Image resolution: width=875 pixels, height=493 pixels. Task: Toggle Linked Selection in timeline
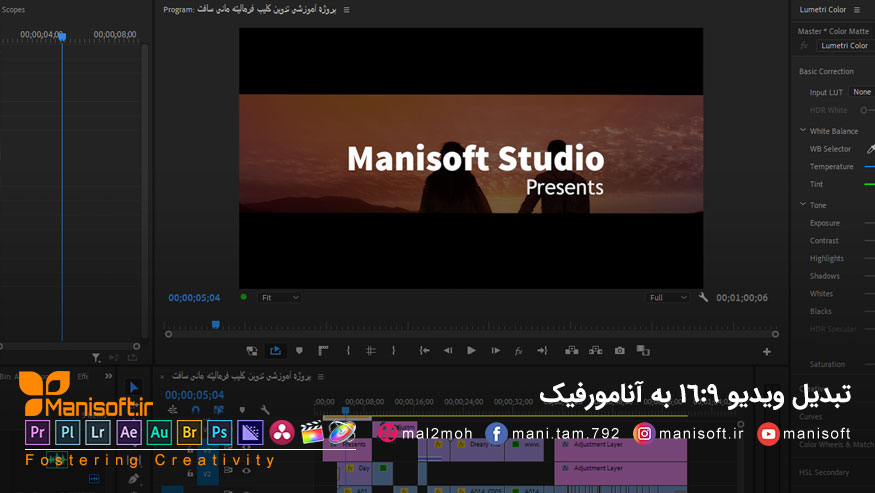point(218,410)
